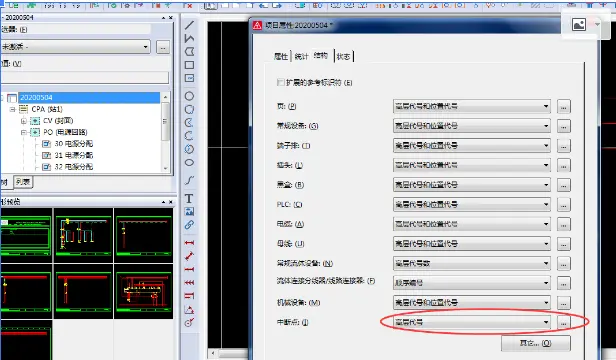Select the Sector drawing tool
This screenshot has height=360, width=616.
coord(189,149)
